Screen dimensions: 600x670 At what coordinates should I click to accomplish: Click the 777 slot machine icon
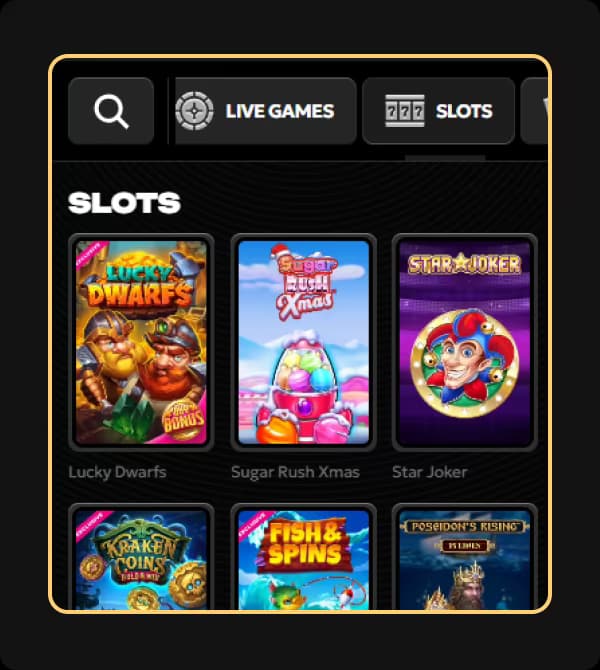tap(405, 111)
